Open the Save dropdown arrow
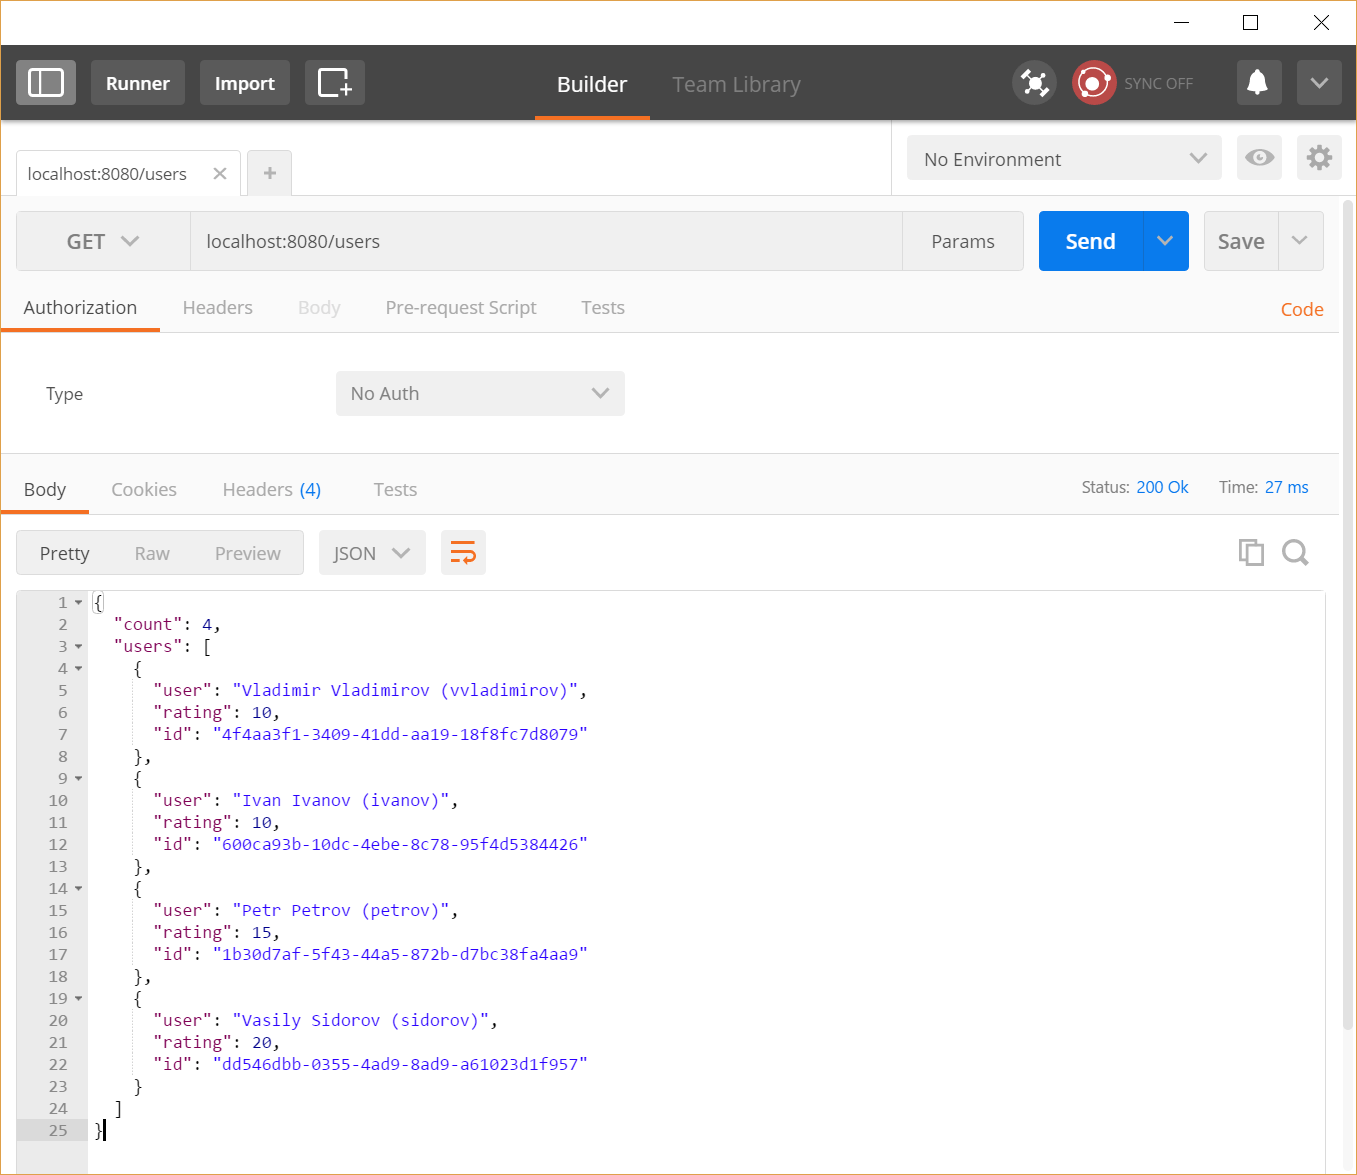 (1300, 241)
